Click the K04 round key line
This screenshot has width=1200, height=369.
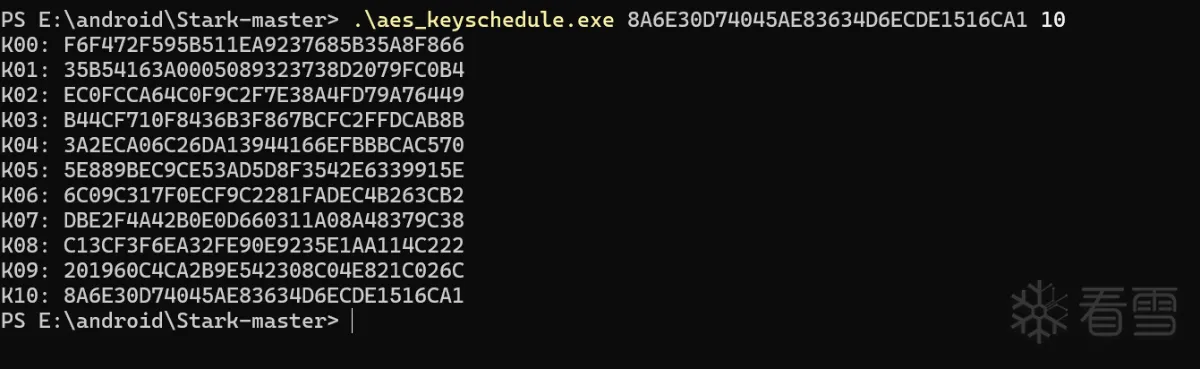click(233, 145)
